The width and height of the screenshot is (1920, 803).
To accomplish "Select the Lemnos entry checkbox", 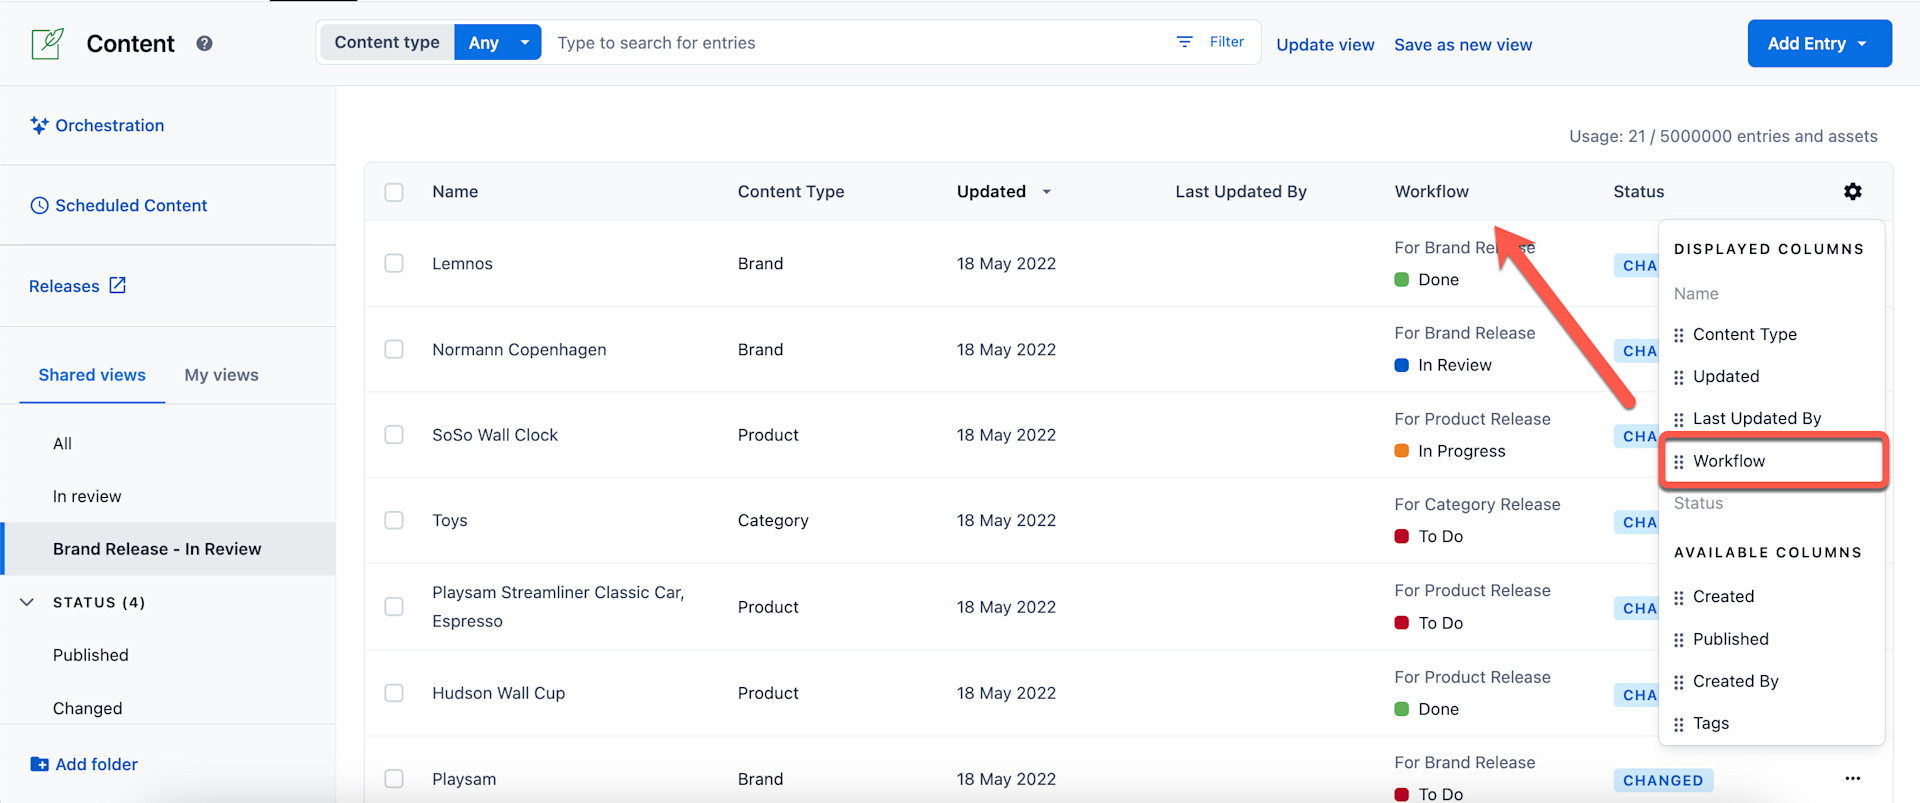I will tap(394, 263).
